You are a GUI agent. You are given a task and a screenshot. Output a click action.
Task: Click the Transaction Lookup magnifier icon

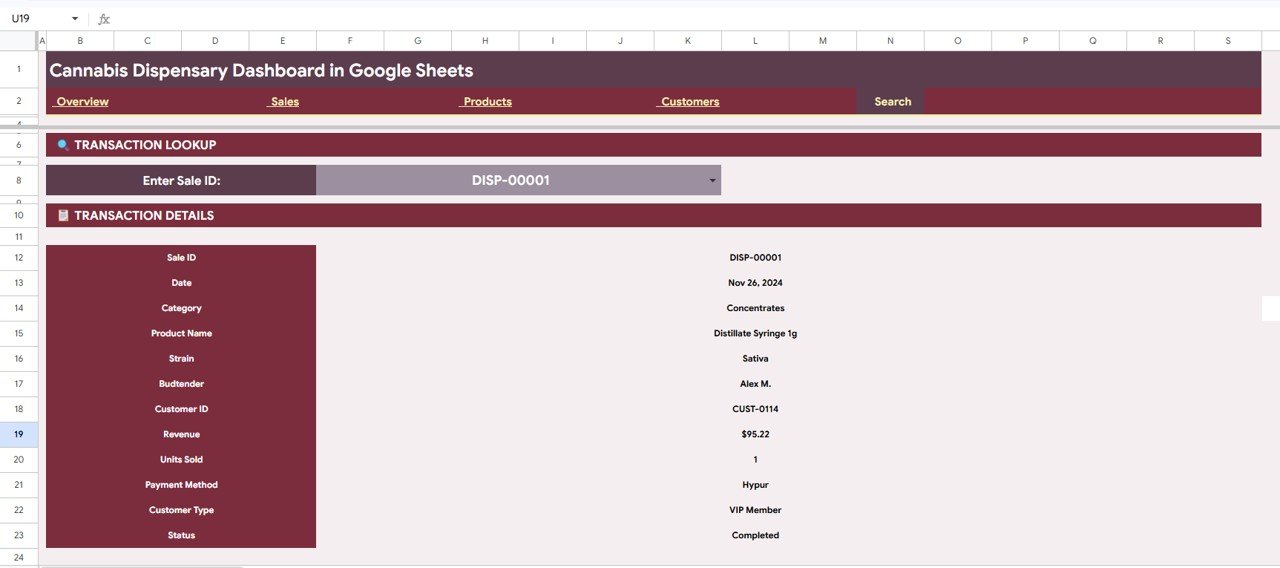tap(63, 145)
